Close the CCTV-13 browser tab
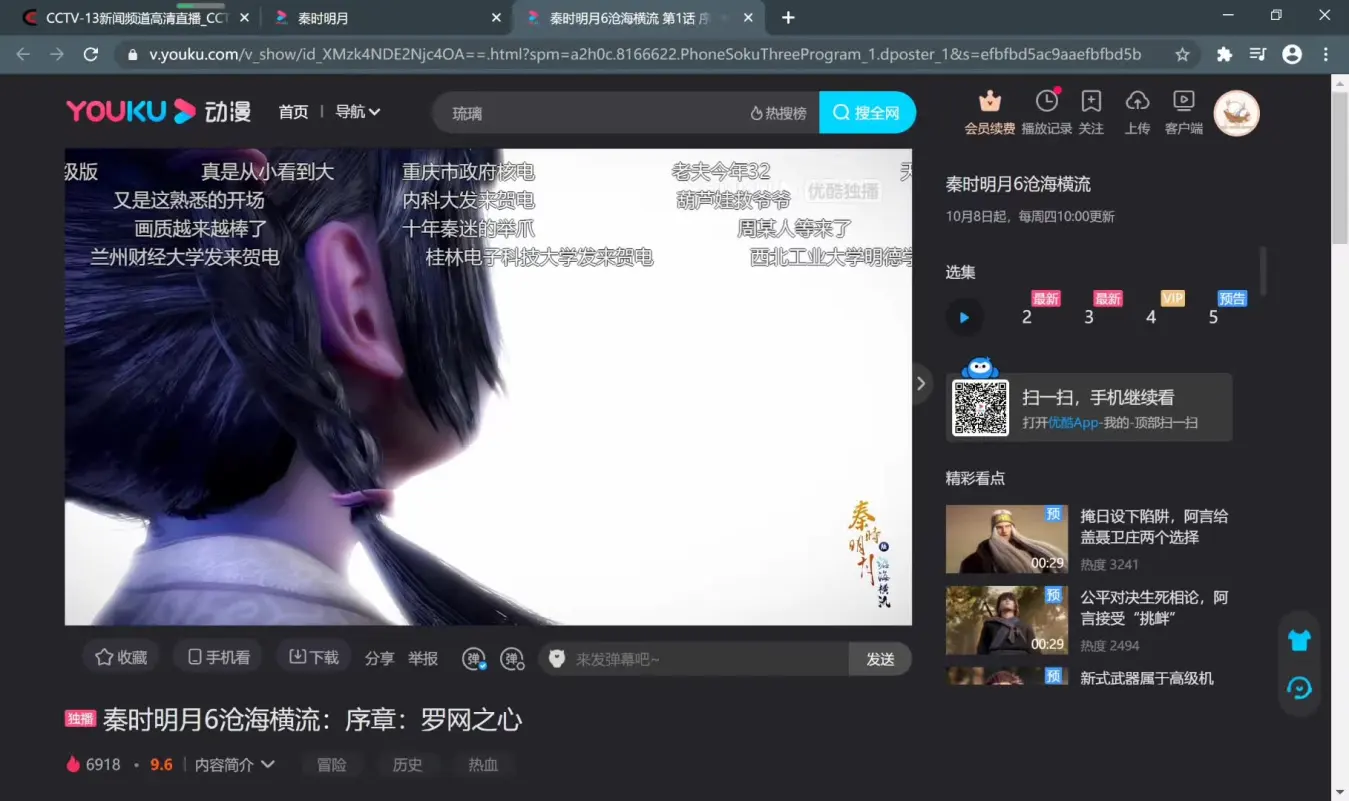Viewport: 1349px width, 801px height. tap(244, 18)
